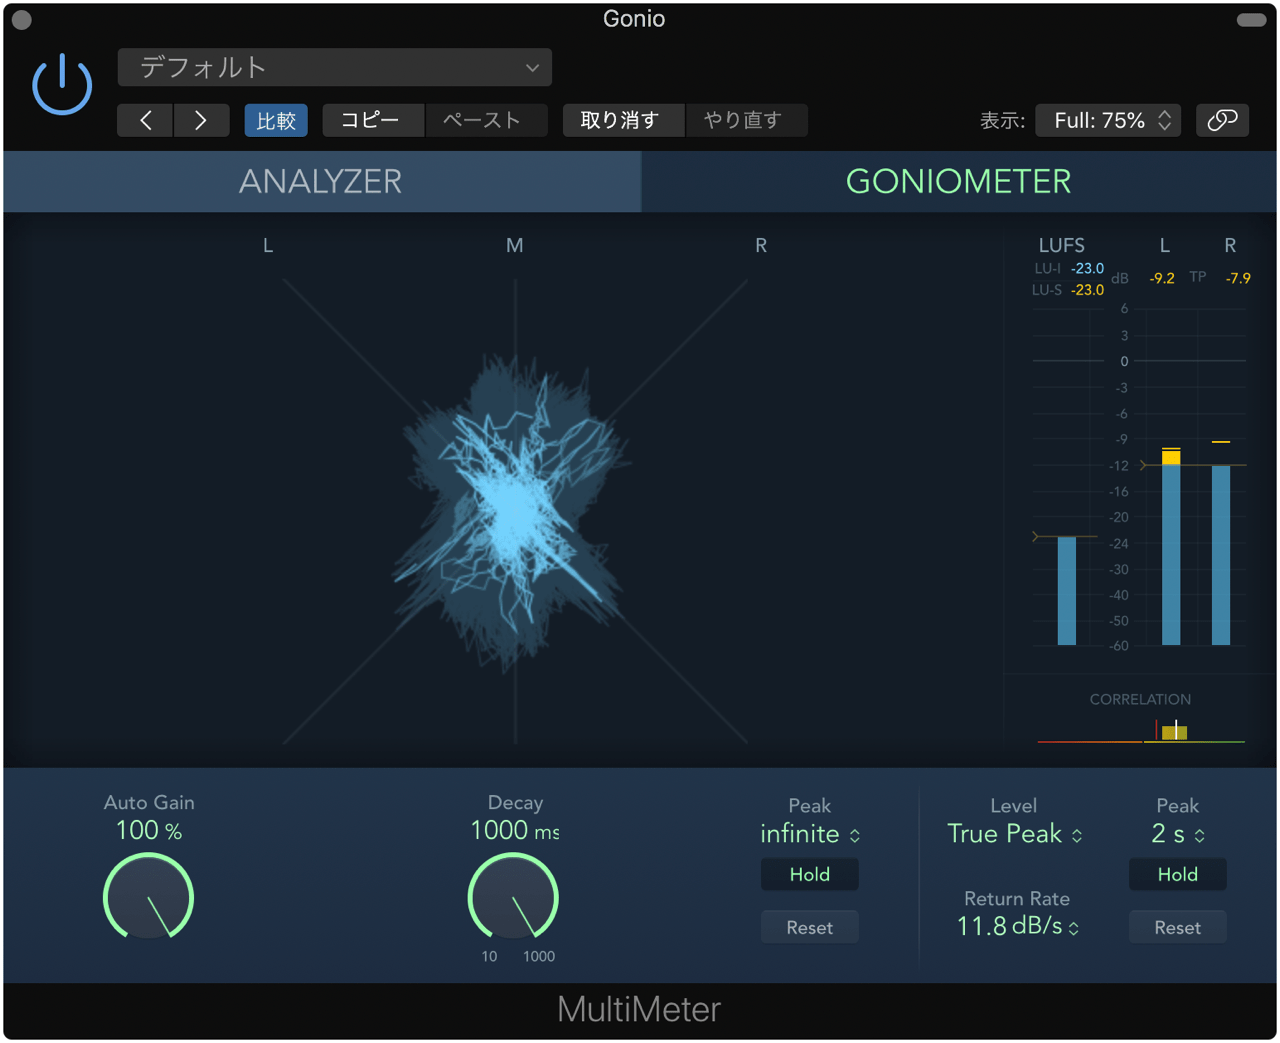Toggle Hold under the Peak infinite setting

[809, 874]
